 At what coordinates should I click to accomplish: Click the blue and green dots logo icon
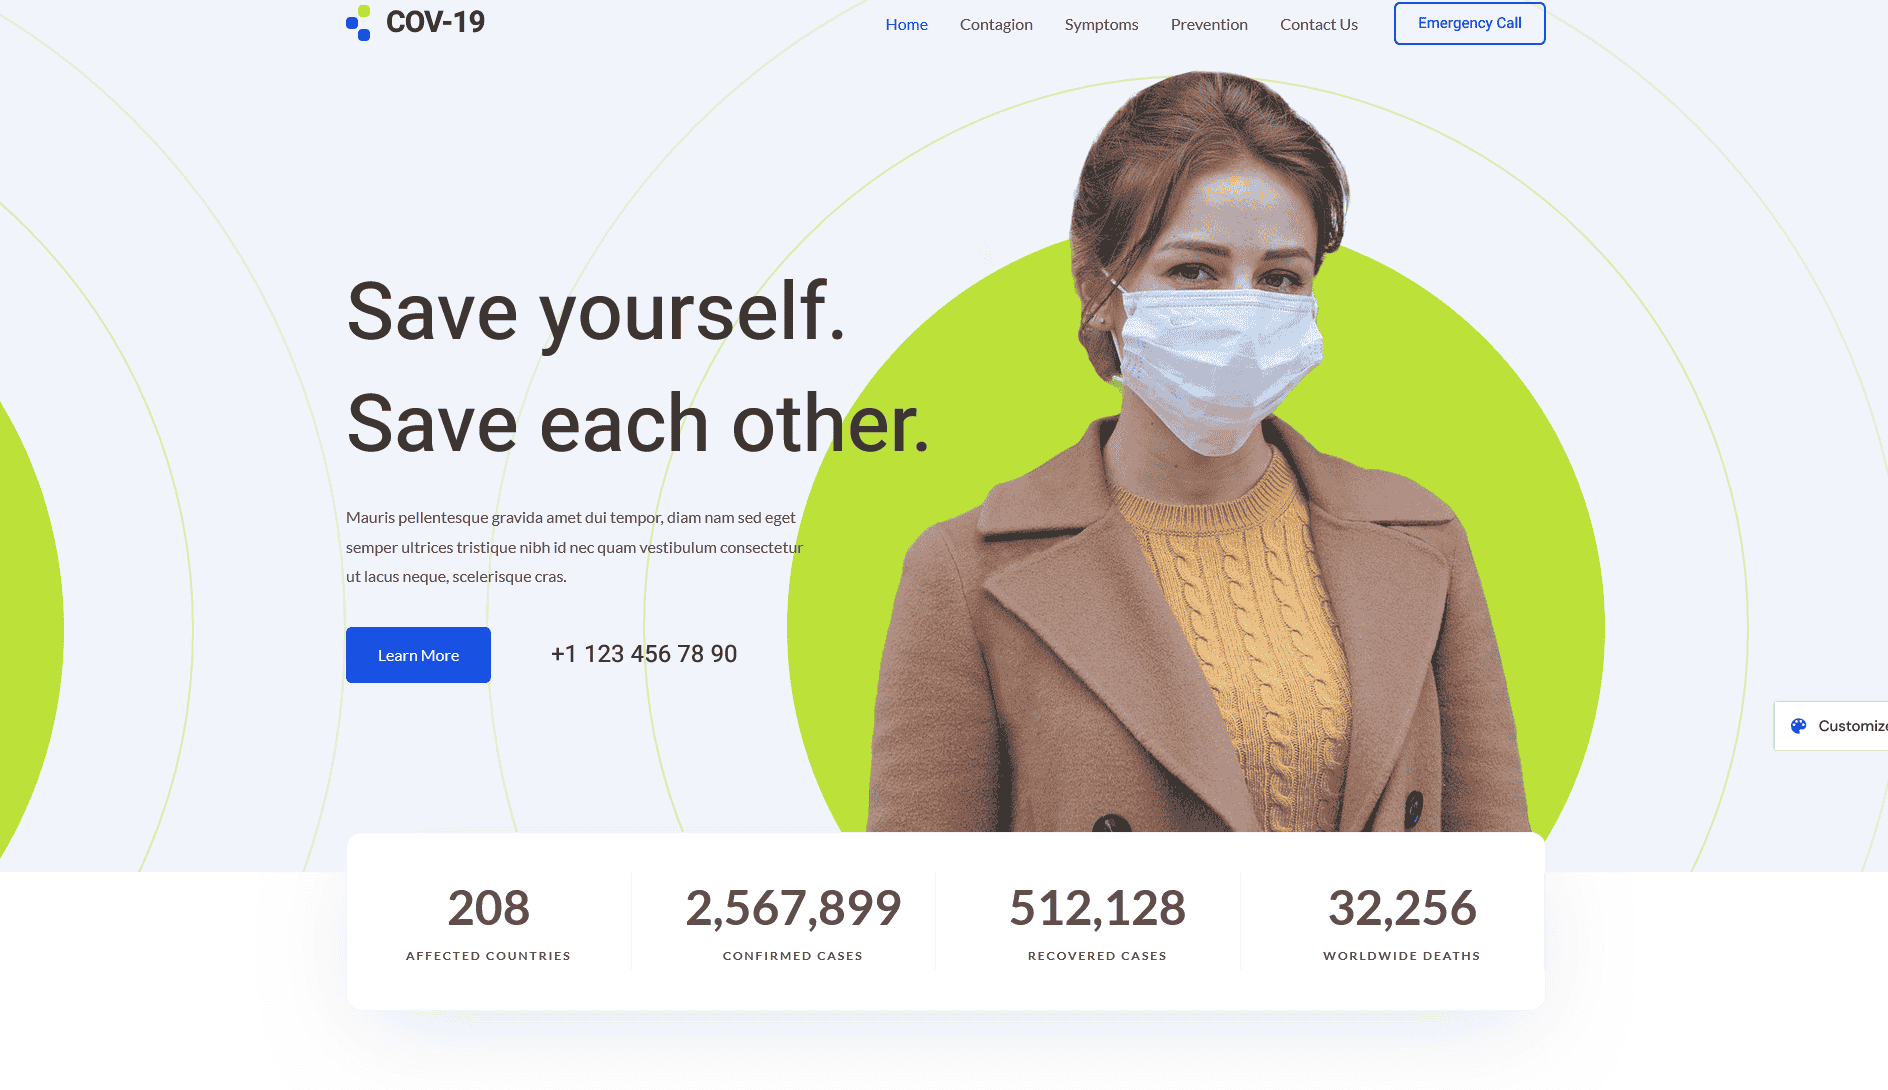[358, 23]
